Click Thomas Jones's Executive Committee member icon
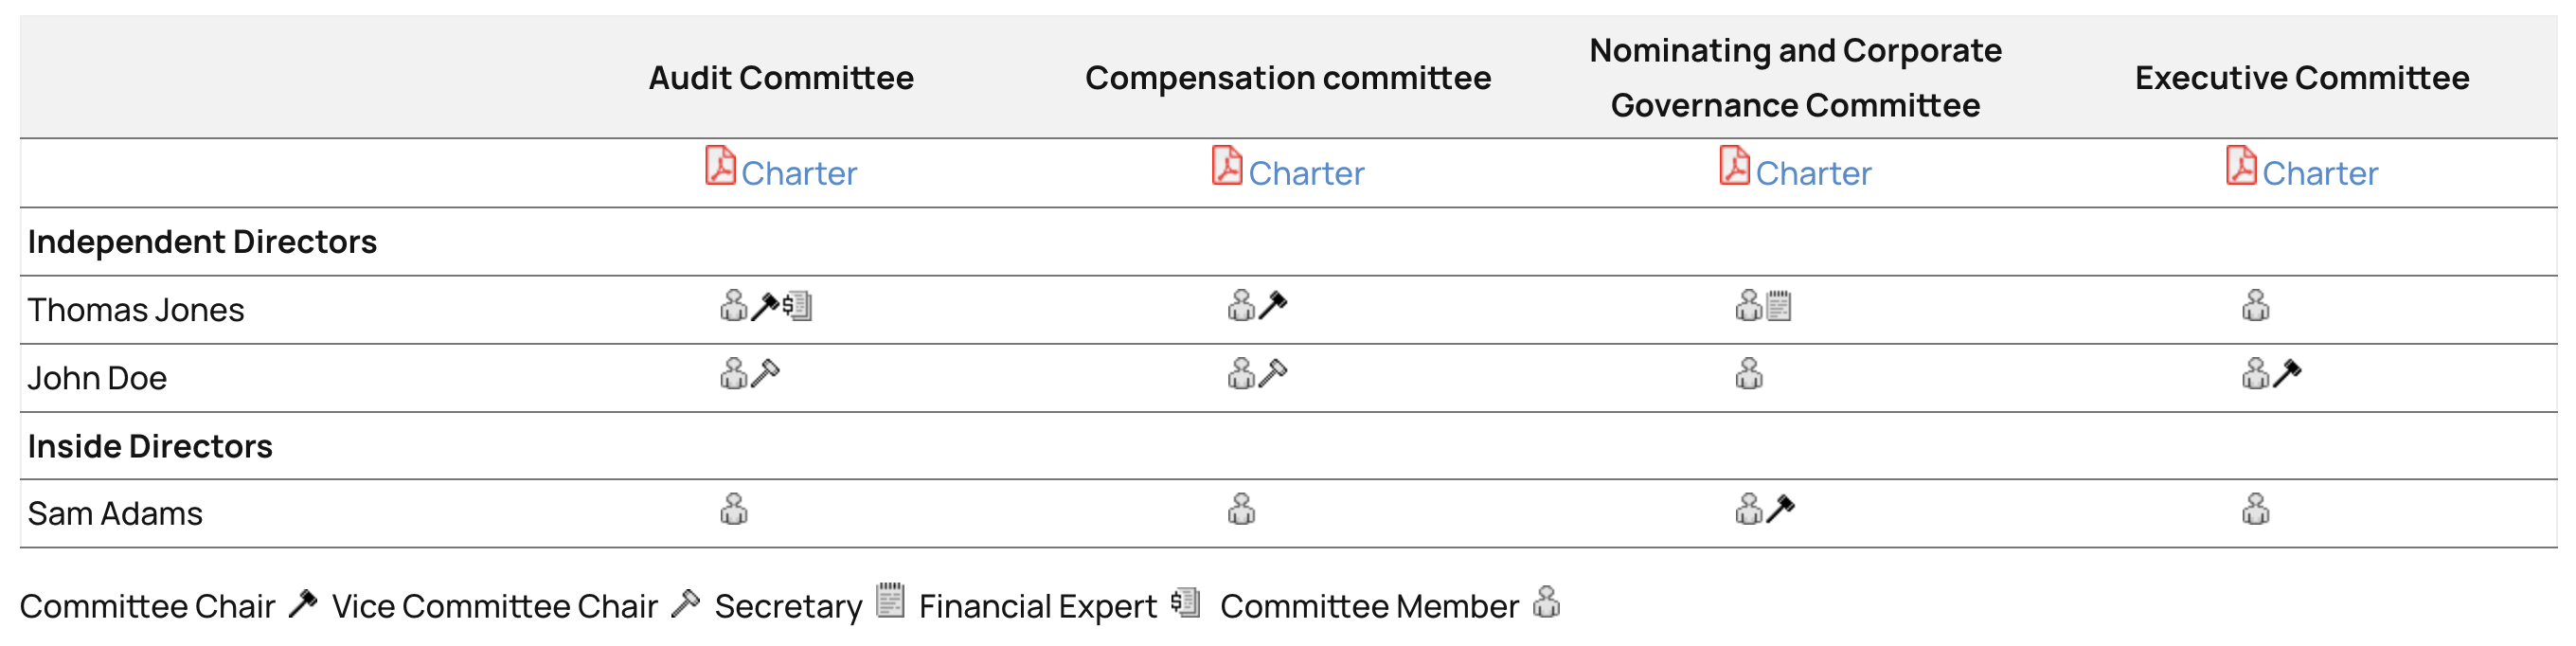The width and height of the screenshot is (2576, 646). tap(2255, 305)
